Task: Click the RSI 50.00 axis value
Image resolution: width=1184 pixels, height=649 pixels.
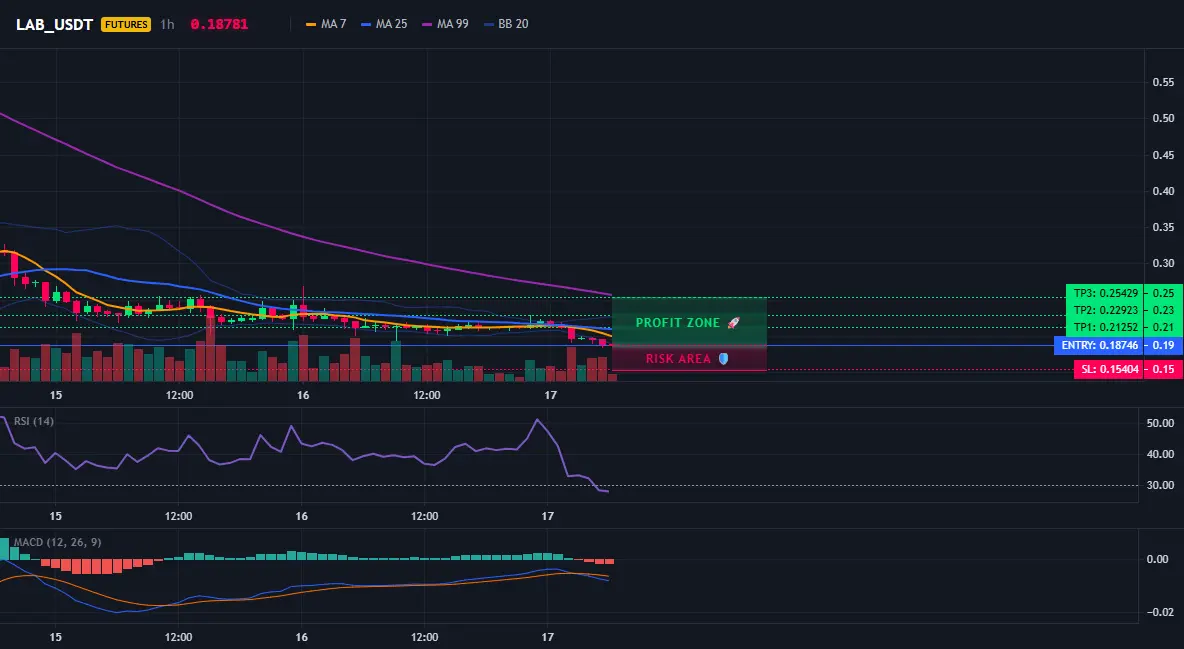Action: click(x=1160, y=423)
